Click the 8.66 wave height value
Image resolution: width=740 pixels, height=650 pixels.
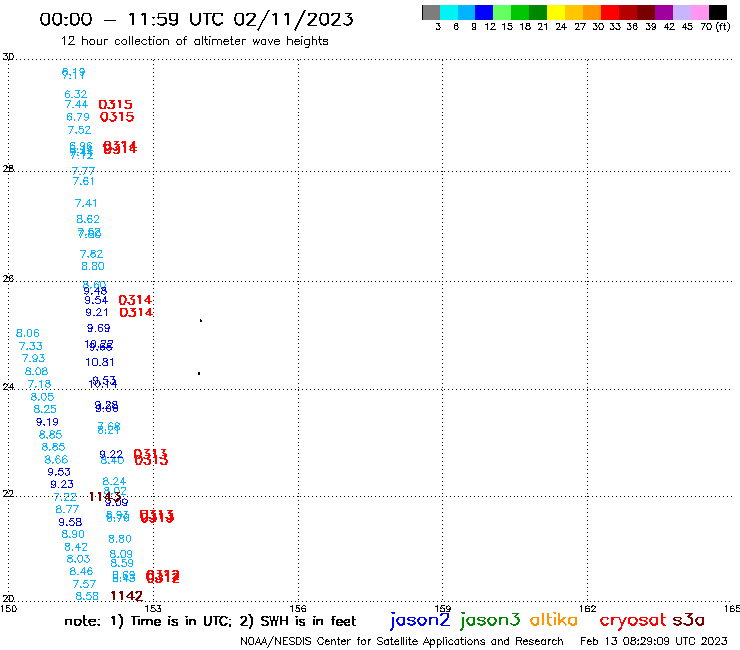(x=56, y=460)
